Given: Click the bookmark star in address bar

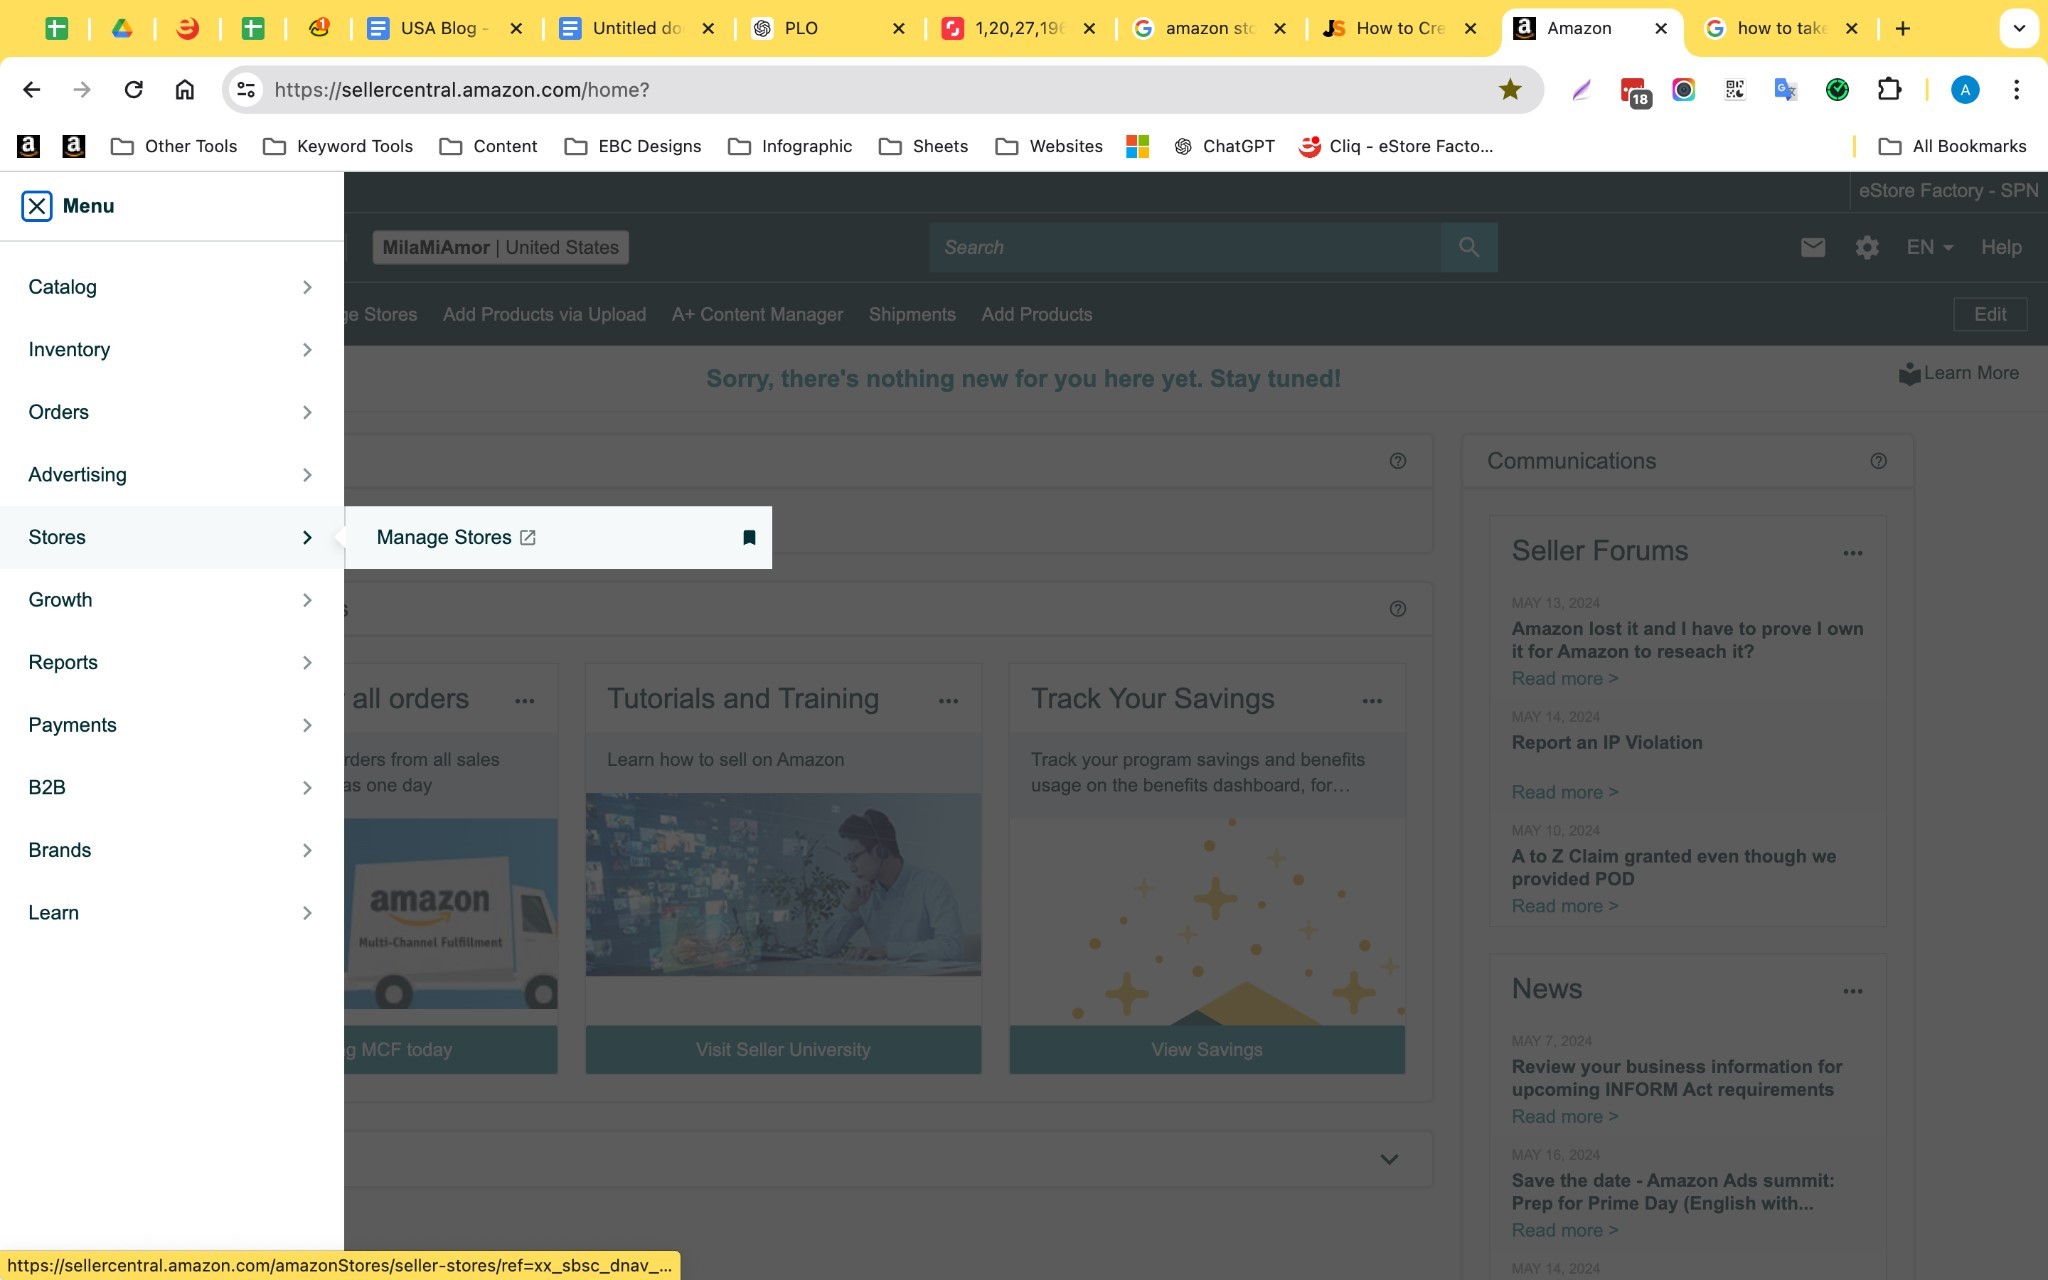Looking at the screenshot, I should pyautogui.click(x=1510, y=90).
